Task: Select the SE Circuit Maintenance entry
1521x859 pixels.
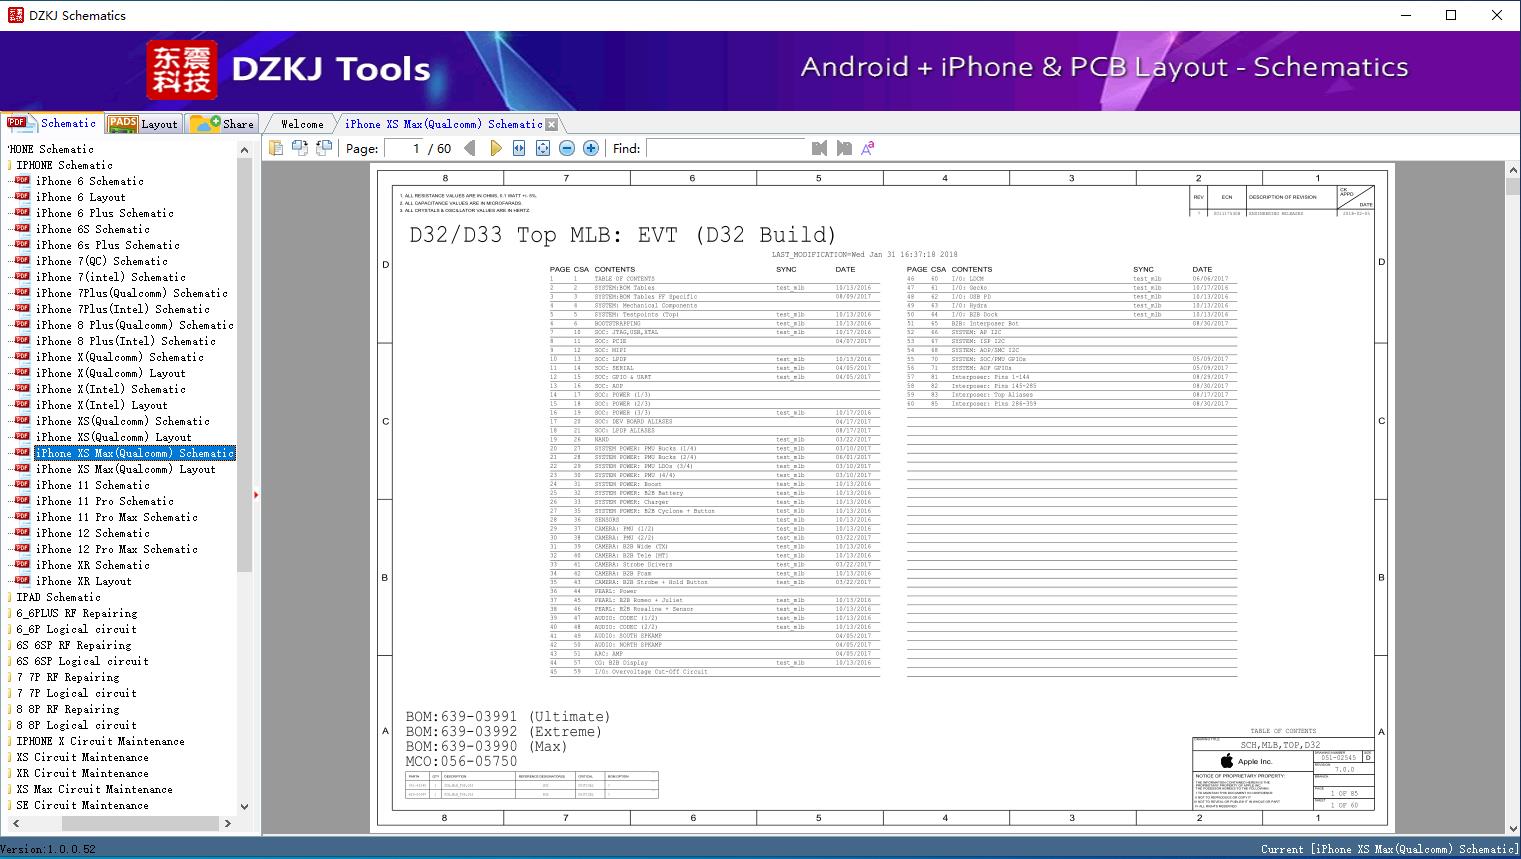Action: coord(83,805)
